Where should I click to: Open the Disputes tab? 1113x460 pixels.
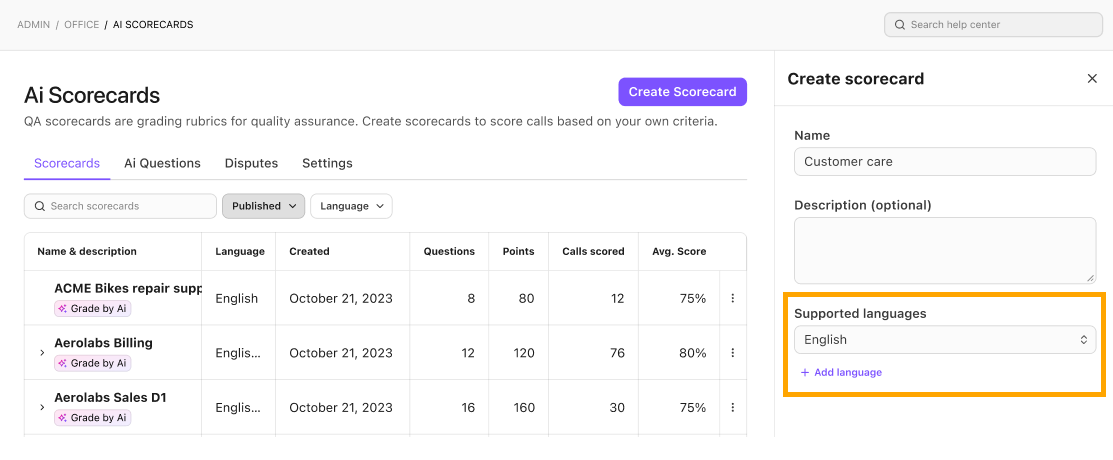pos(251,163)
